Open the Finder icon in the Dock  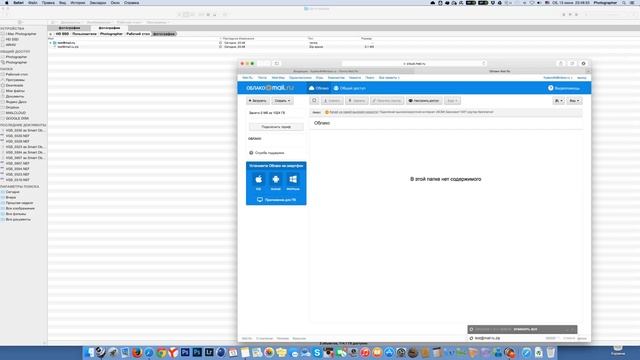[x=89, y=352]
